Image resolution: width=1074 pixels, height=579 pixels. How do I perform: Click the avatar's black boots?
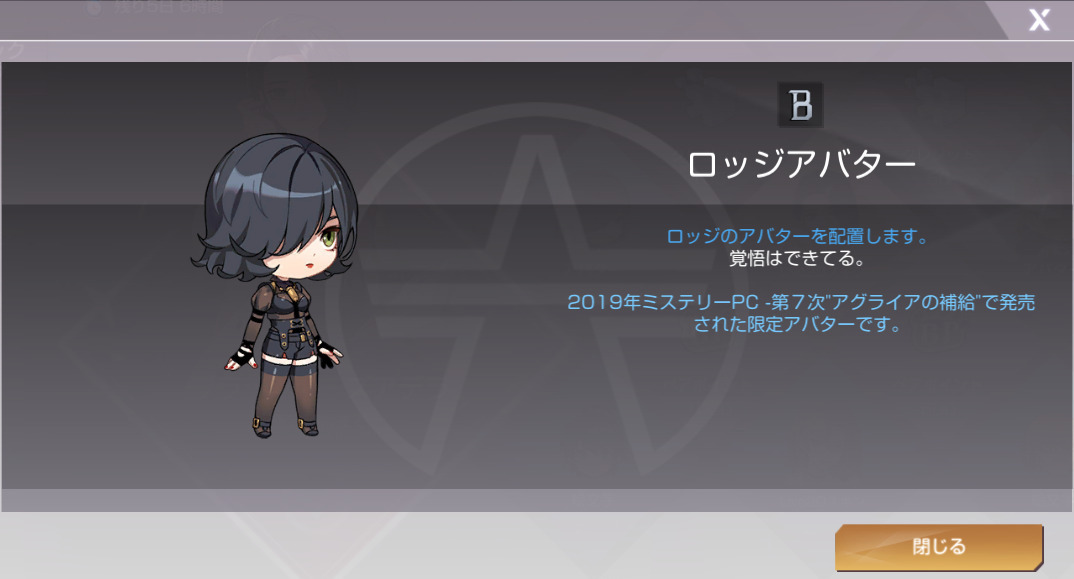click(x=284, y=427)
